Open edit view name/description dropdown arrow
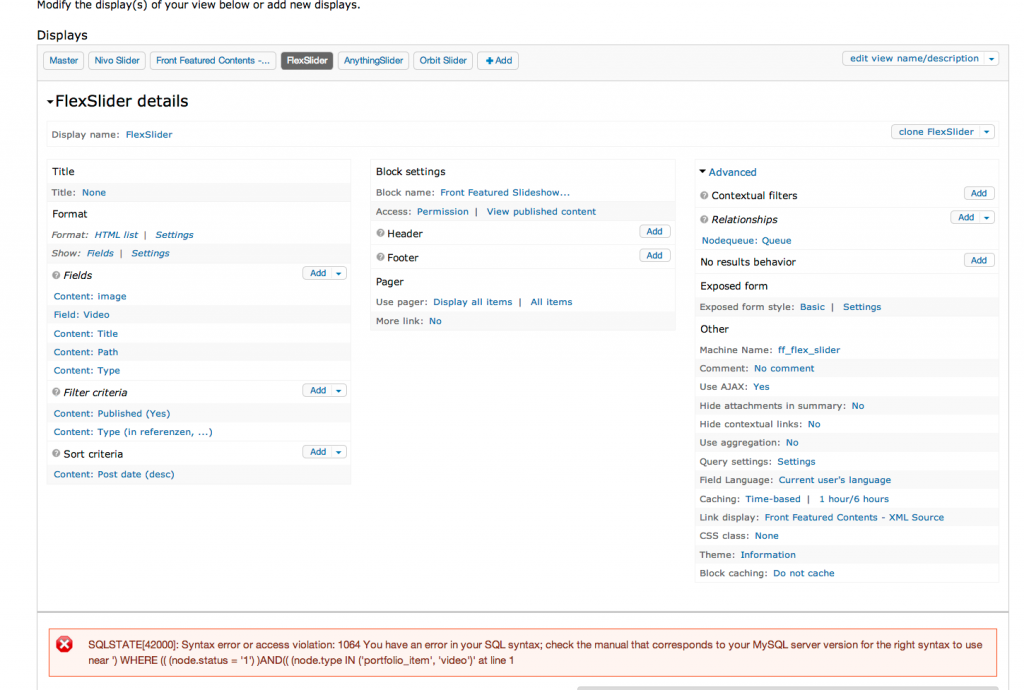The image size is (1024, 690). click(991, 59)
